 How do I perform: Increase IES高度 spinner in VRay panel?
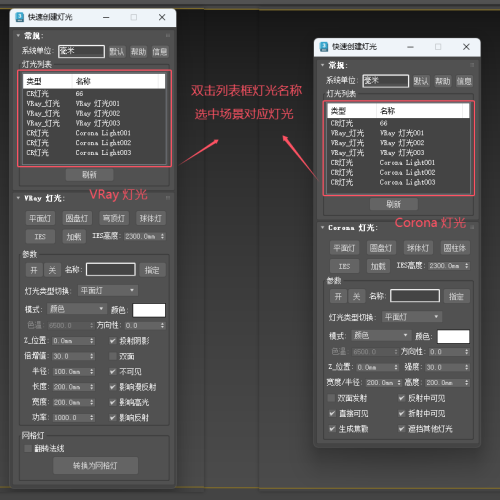click(x=163, y=234)
